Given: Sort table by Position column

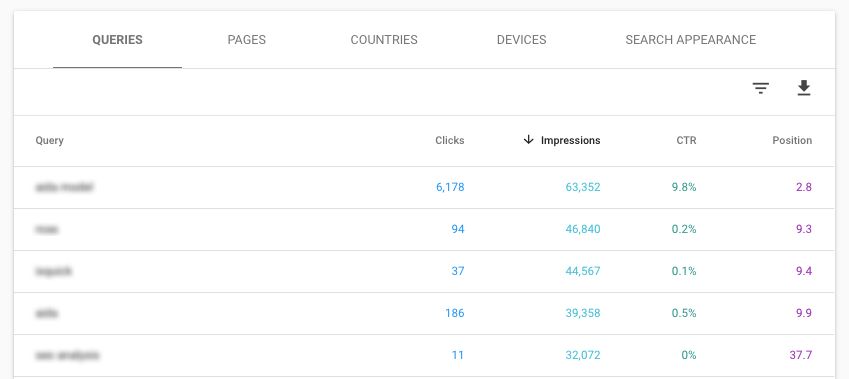Looking at the screenshot, I should tap(792, 140).
